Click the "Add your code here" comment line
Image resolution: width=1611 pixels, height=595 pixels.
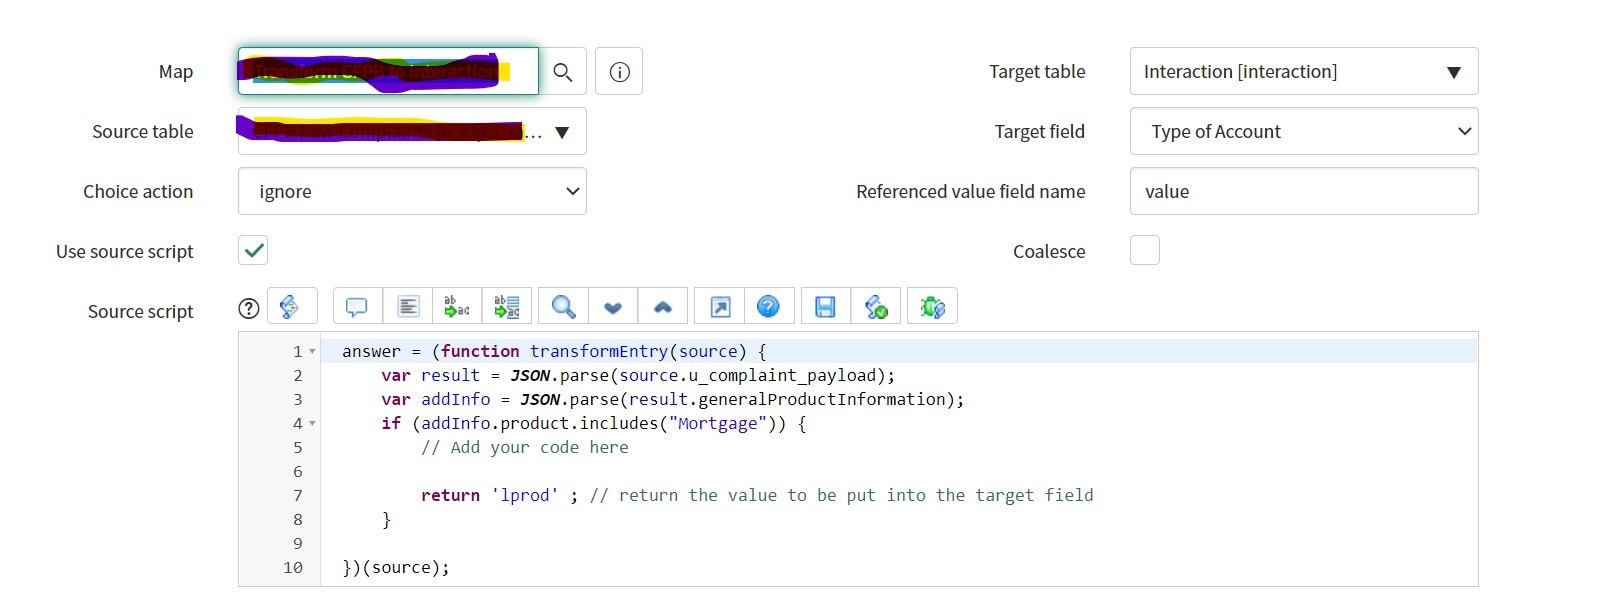(x=525, y=447)
